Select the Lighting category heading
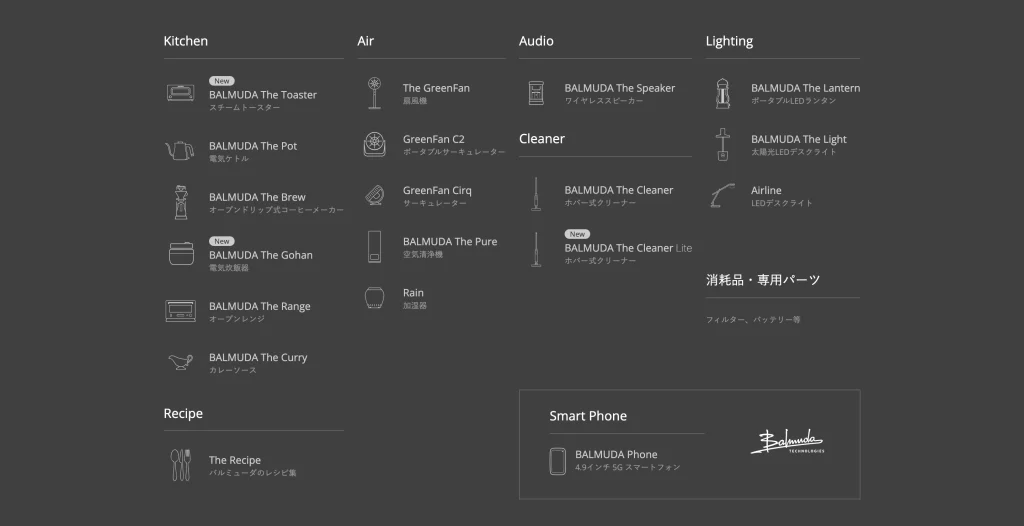 click(729, 41)
